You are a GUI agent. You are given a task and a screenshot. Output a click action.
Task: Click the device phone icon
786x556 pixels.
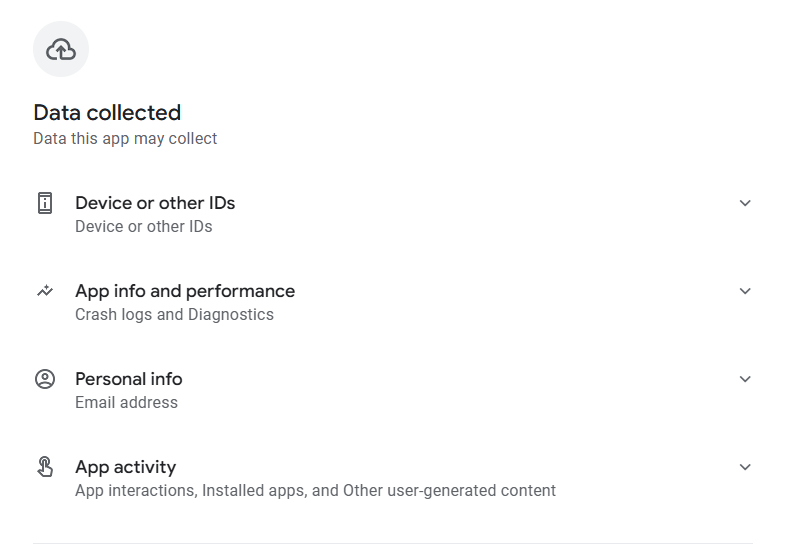44,203
